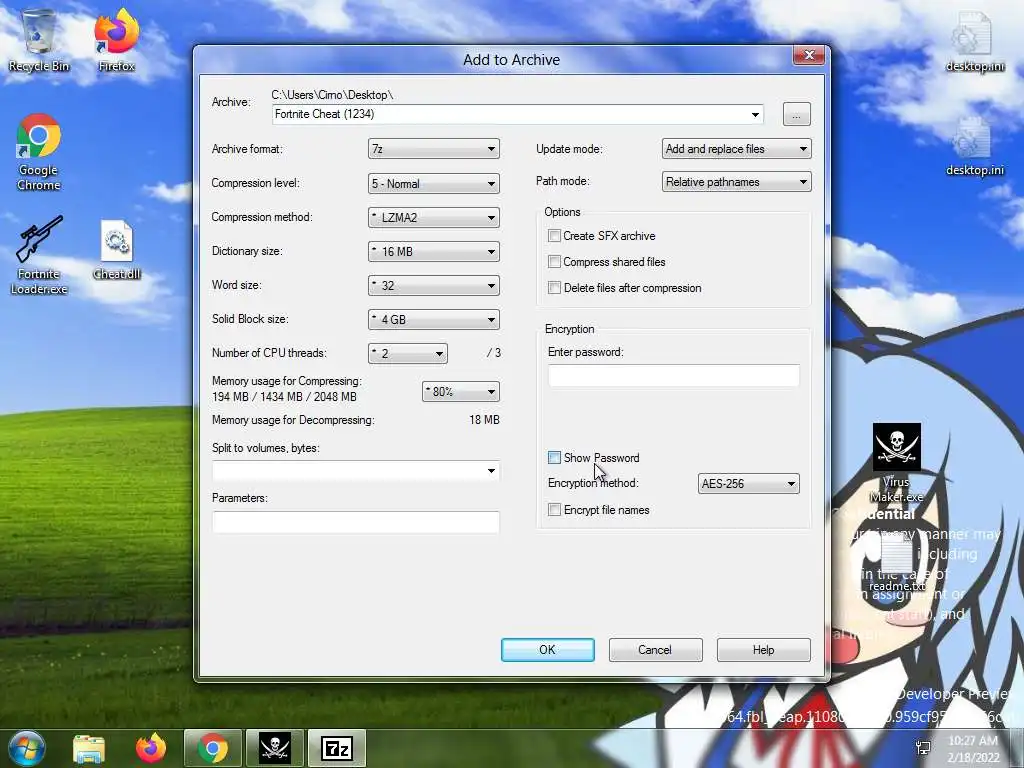1024x768 pixels.
Task: Open Path mode Relative pathnames dropdown
Action: click(737, 182)
